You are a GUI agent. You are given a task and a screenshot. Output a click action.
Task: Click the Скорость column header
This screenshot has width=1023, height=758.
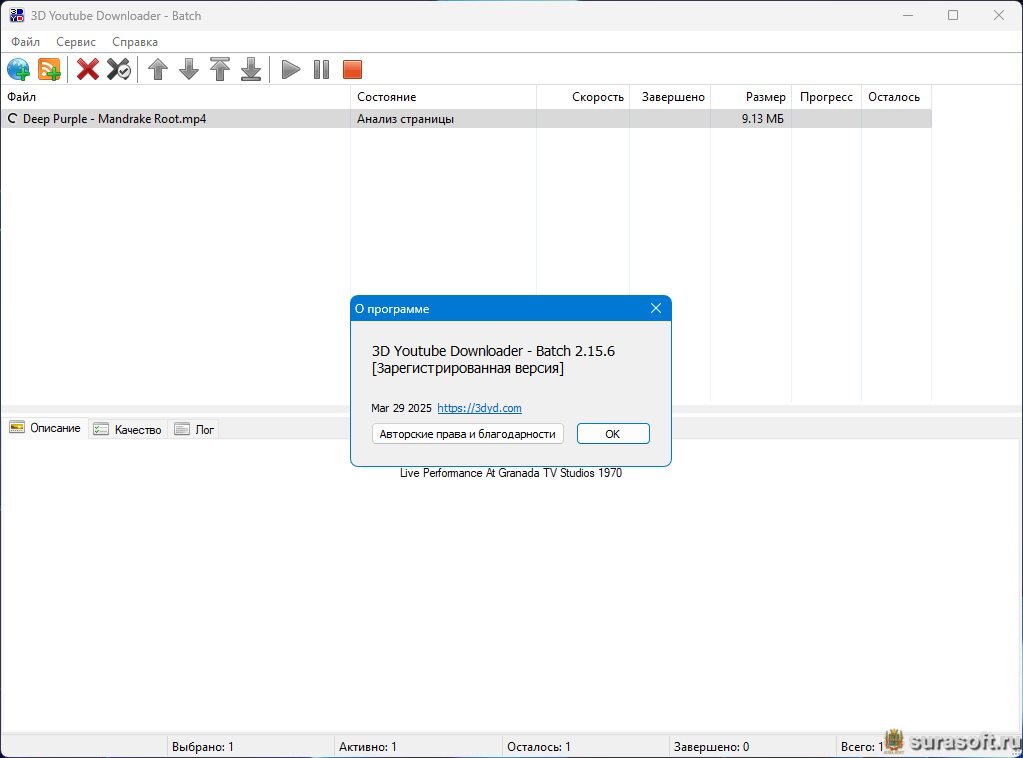click(x=583, y=97)
